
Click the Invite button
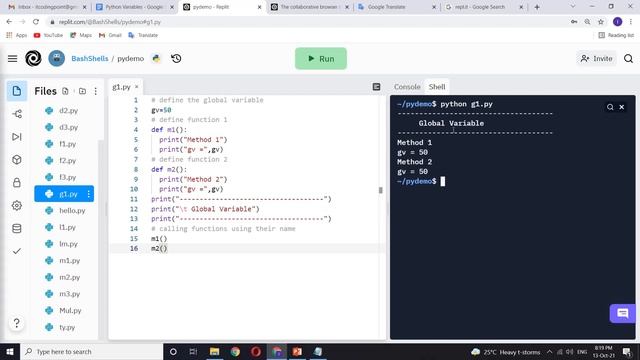pyautogui.click(x=596, y=58)
